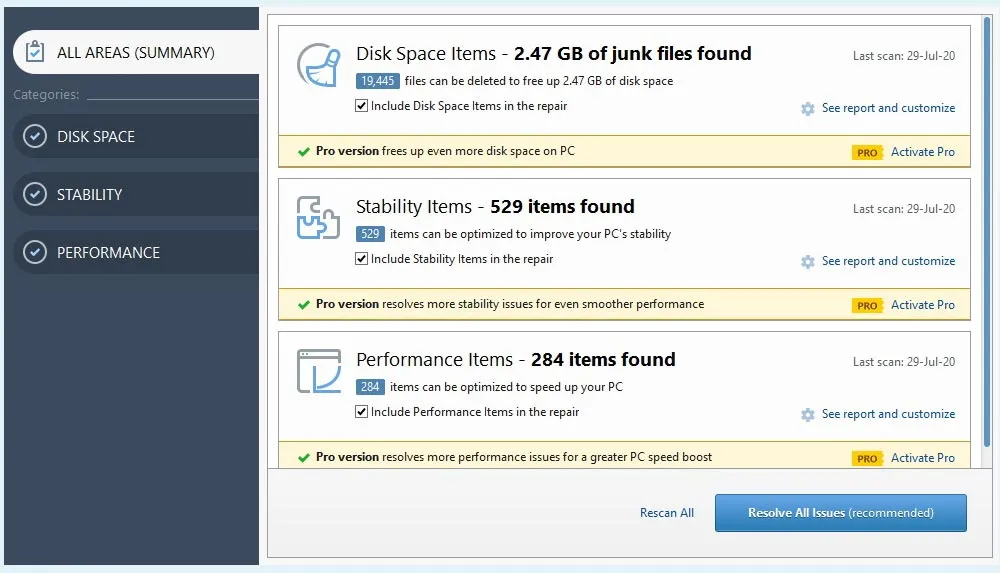Click gear icon beside Disk Space report link

[808, 108]
